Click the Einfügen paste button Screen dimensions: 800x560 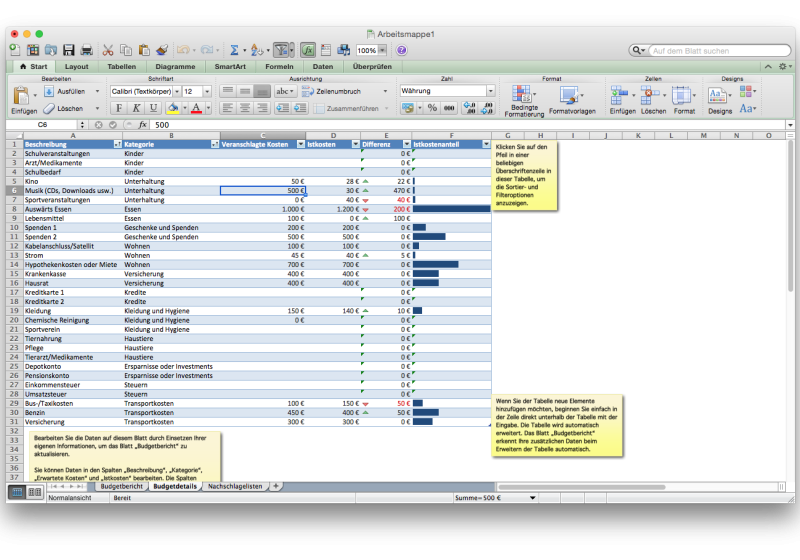click(22, 99)
